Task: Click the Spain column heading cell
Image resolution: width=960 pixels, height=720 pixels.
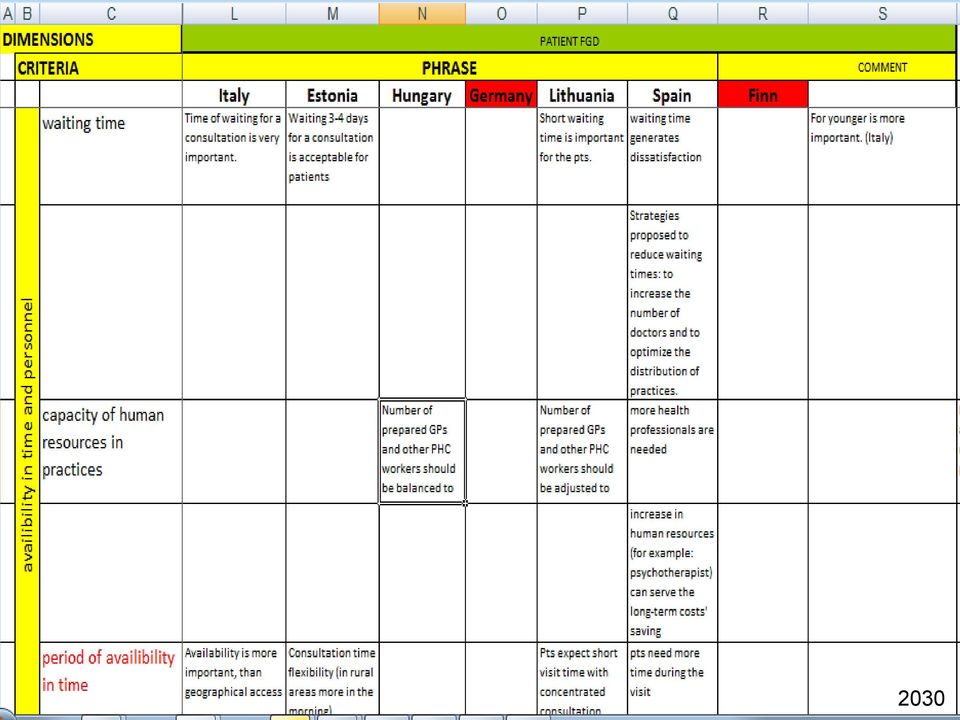Action: [x=672, y=95]
